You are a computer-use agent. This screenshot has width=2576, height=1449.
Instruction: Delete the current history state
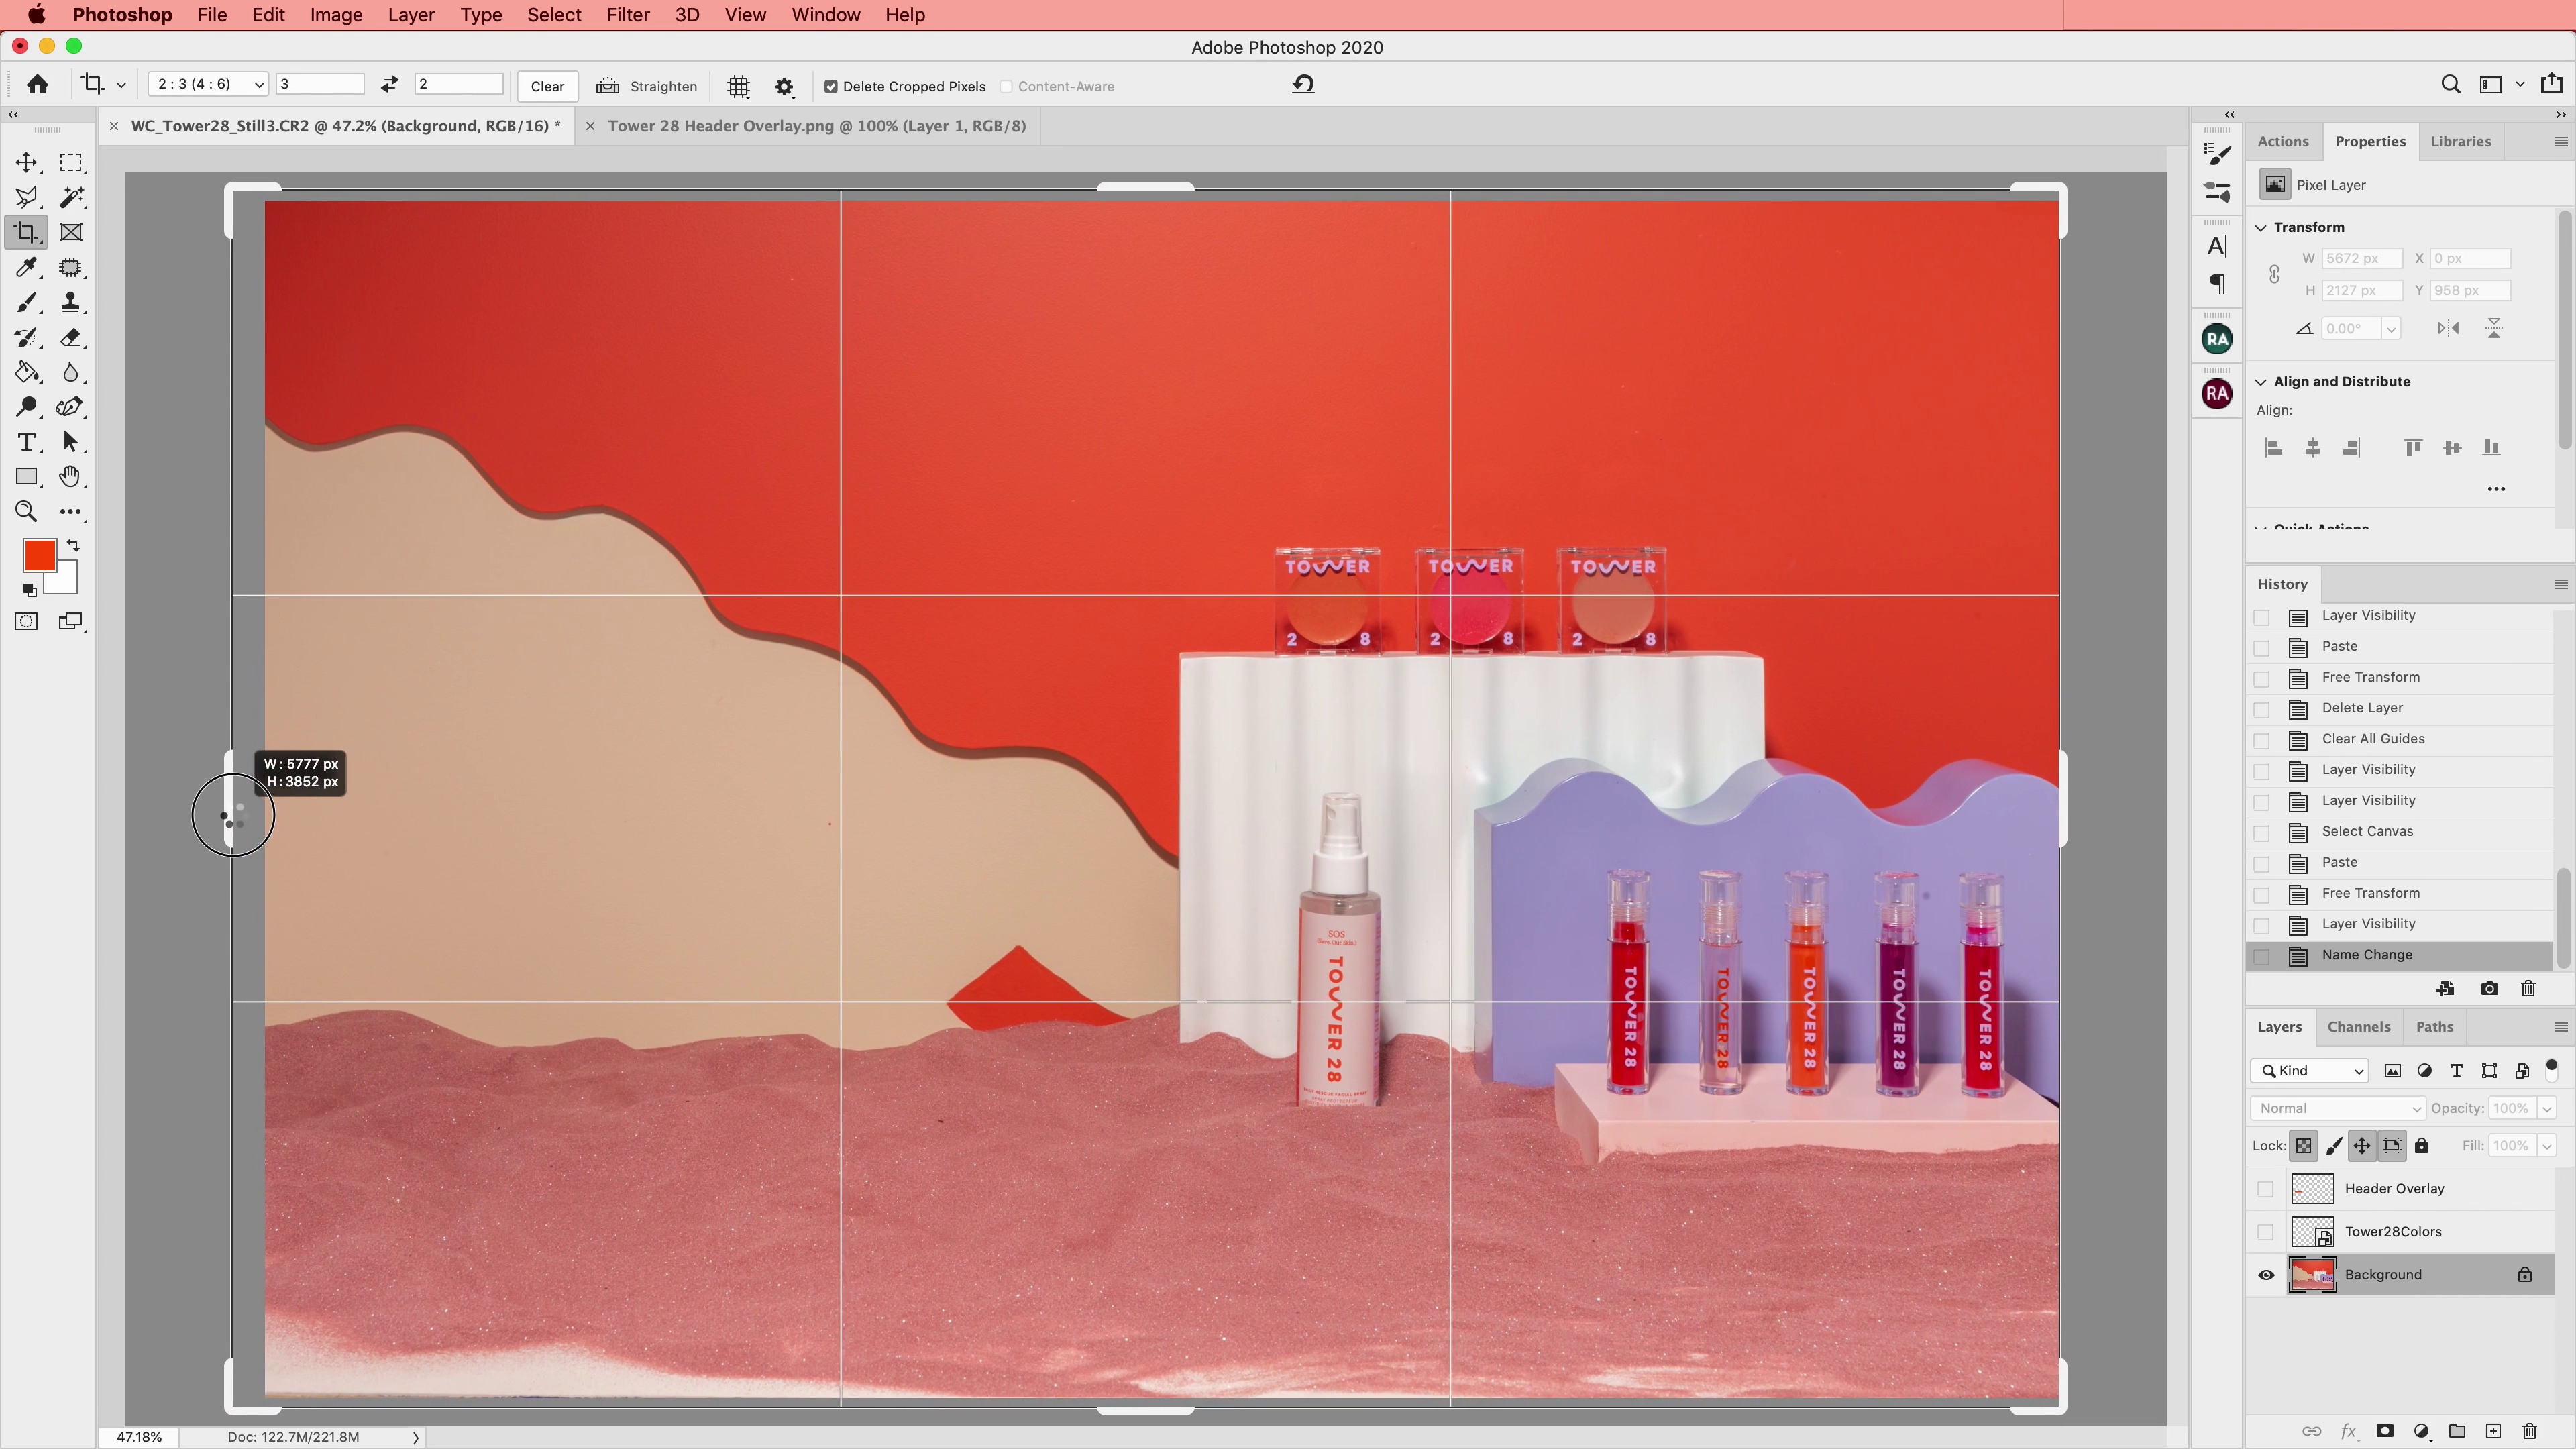click(x=2528, y=988)
